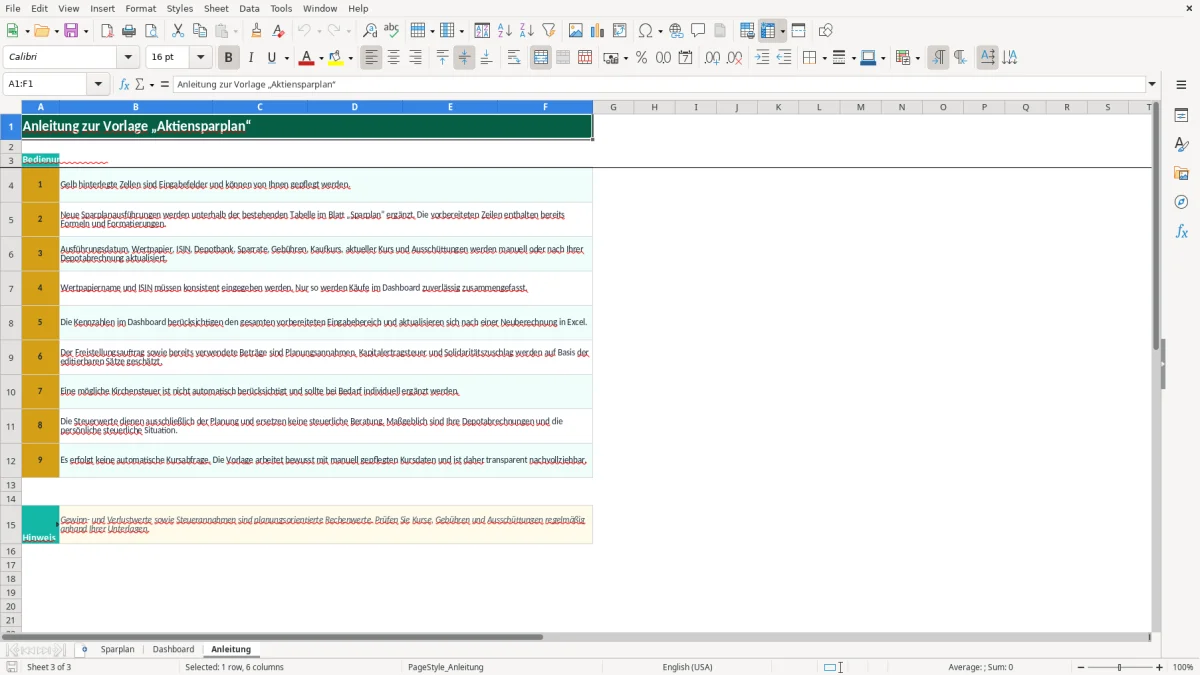The height and width of the screenshot is (675, 1200).
Task: Open the Font Name dropdown
Action: 128,58
